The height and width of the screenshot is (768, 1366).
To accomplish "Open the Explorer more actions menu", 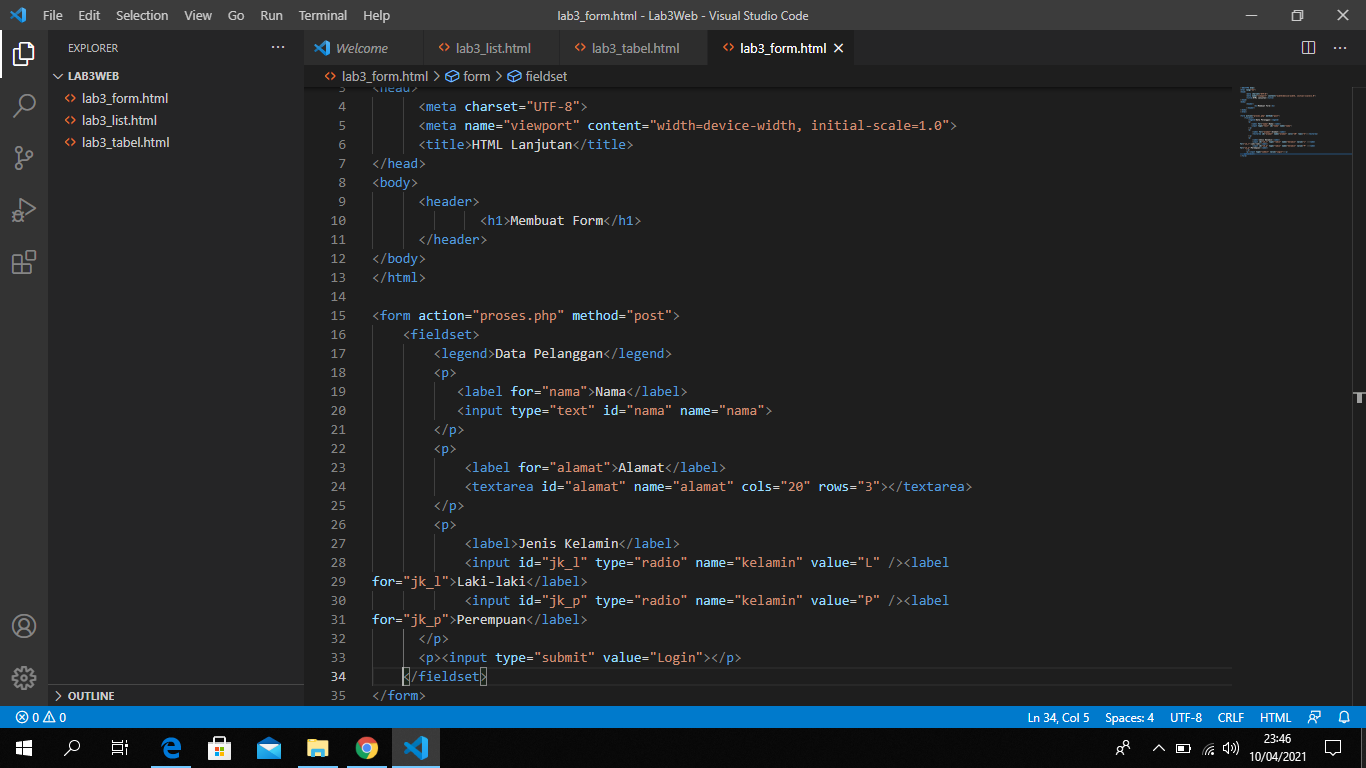I will [x=277, y=47].
